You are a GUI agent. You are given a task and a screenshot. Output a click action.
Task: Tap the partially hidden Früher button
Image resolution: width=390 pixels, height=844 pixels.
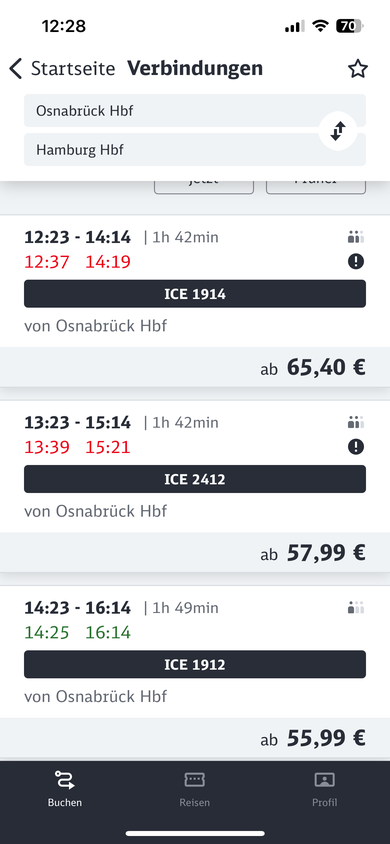click(316, 187)
